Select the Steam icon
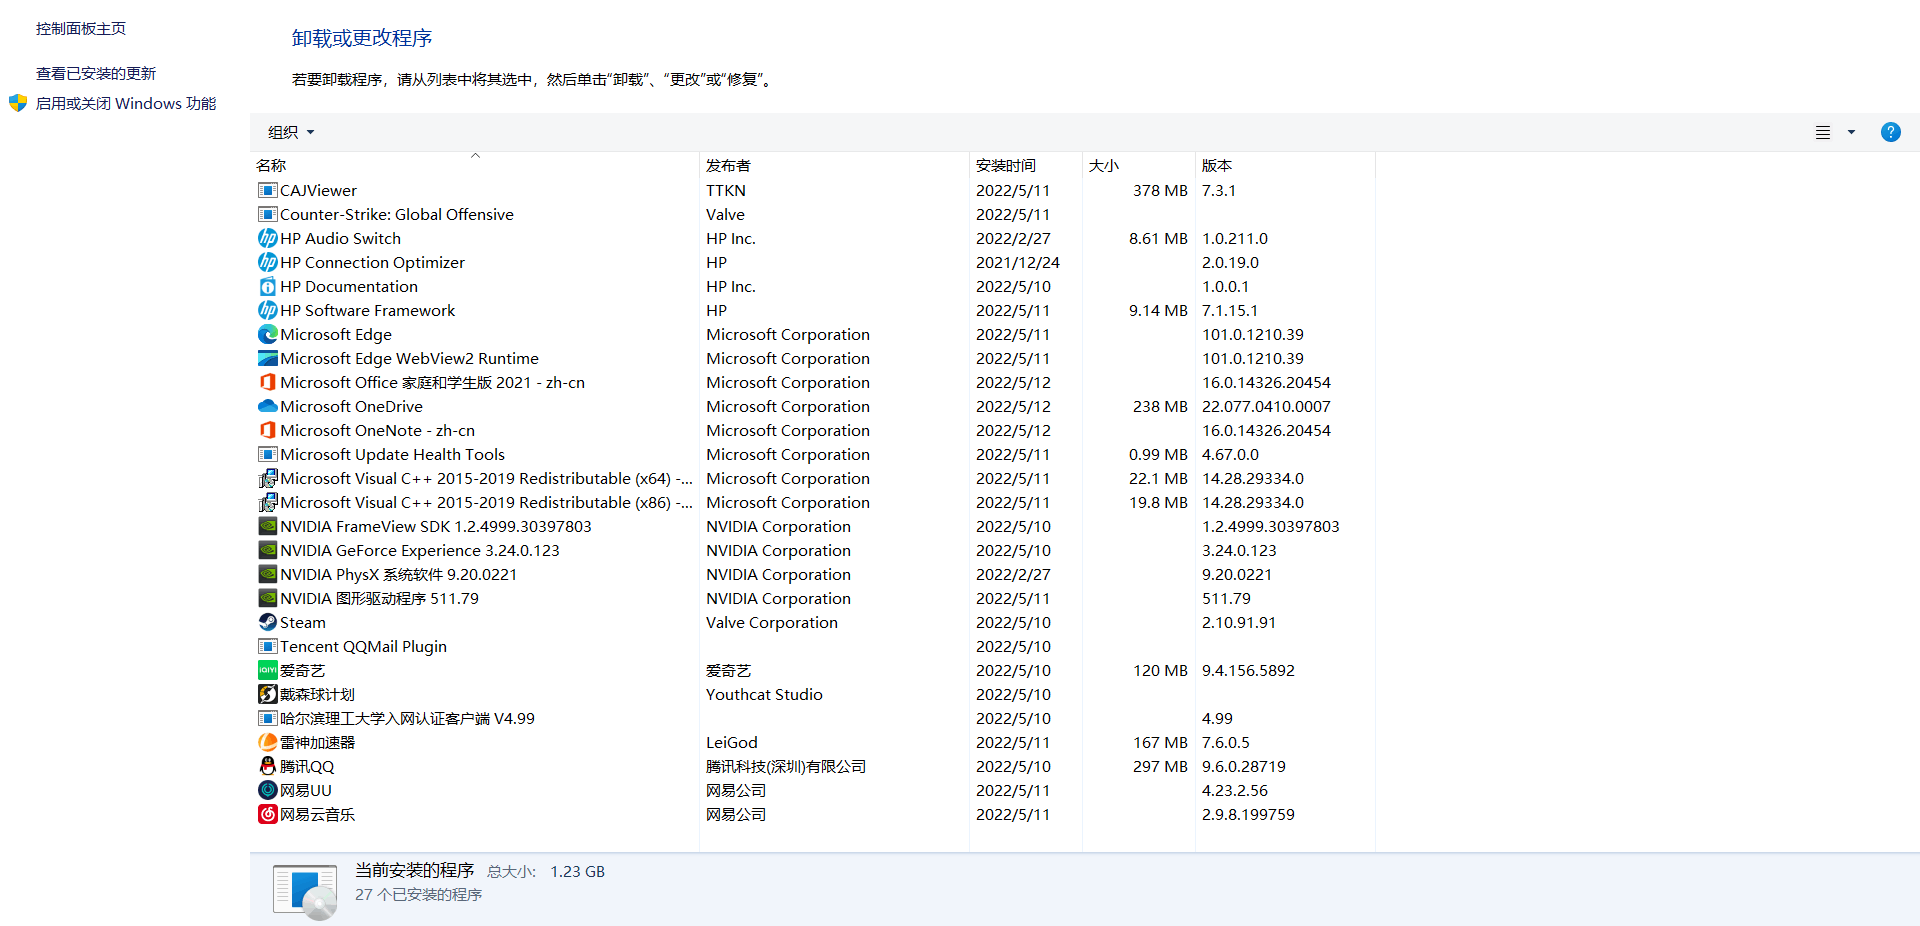The height and width of the screenshot is (926, 1920). 267,622
